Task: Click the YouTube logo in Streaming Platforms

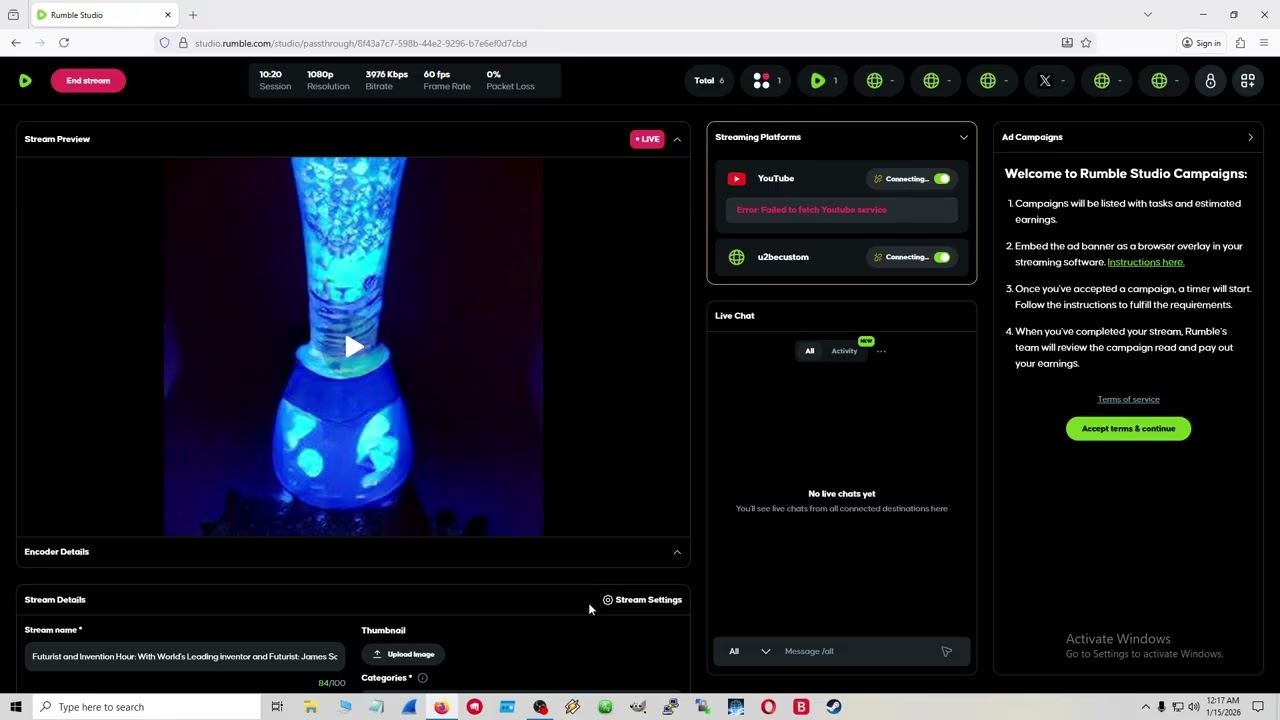Action: (x=736, y=179)
